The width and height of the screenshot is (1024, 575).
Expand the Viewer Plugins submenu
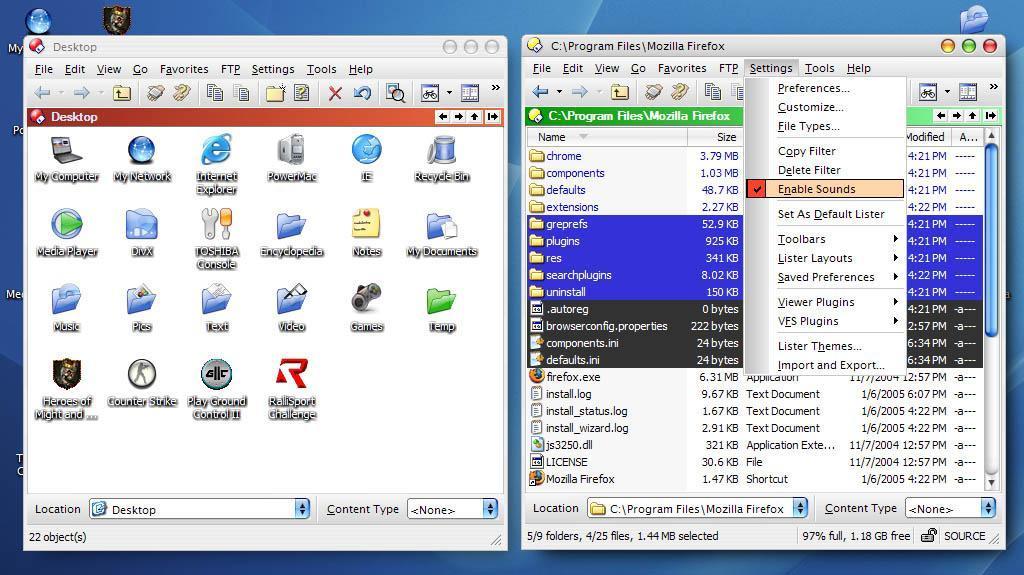[825, 302]
